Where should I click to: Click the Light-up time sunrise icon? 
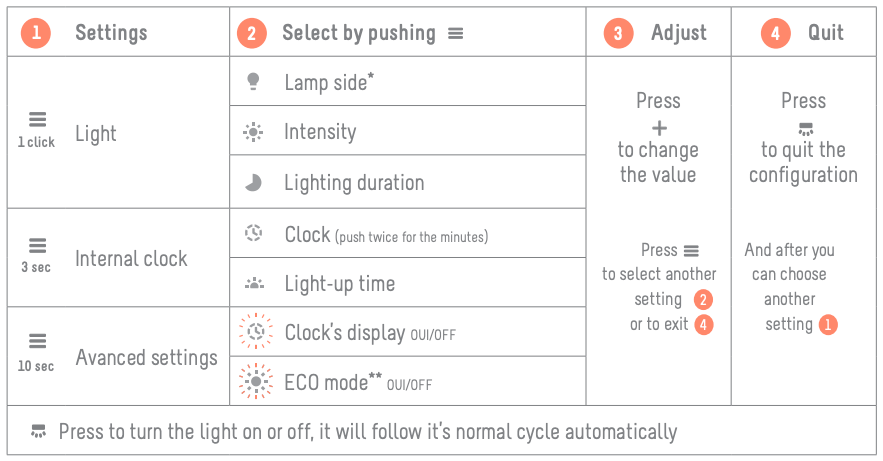[x=254, y=283]
